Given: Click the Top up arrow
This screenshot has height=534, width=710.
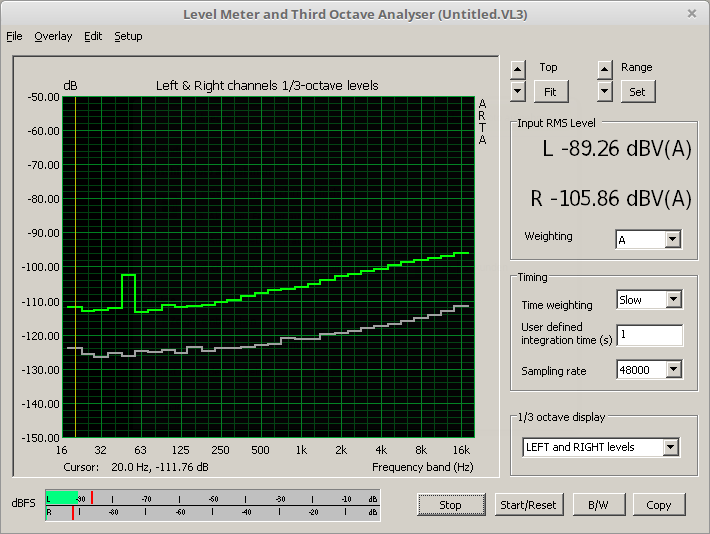Looking at the screenshot, I should pyautogui.click(x=517, y=69).
